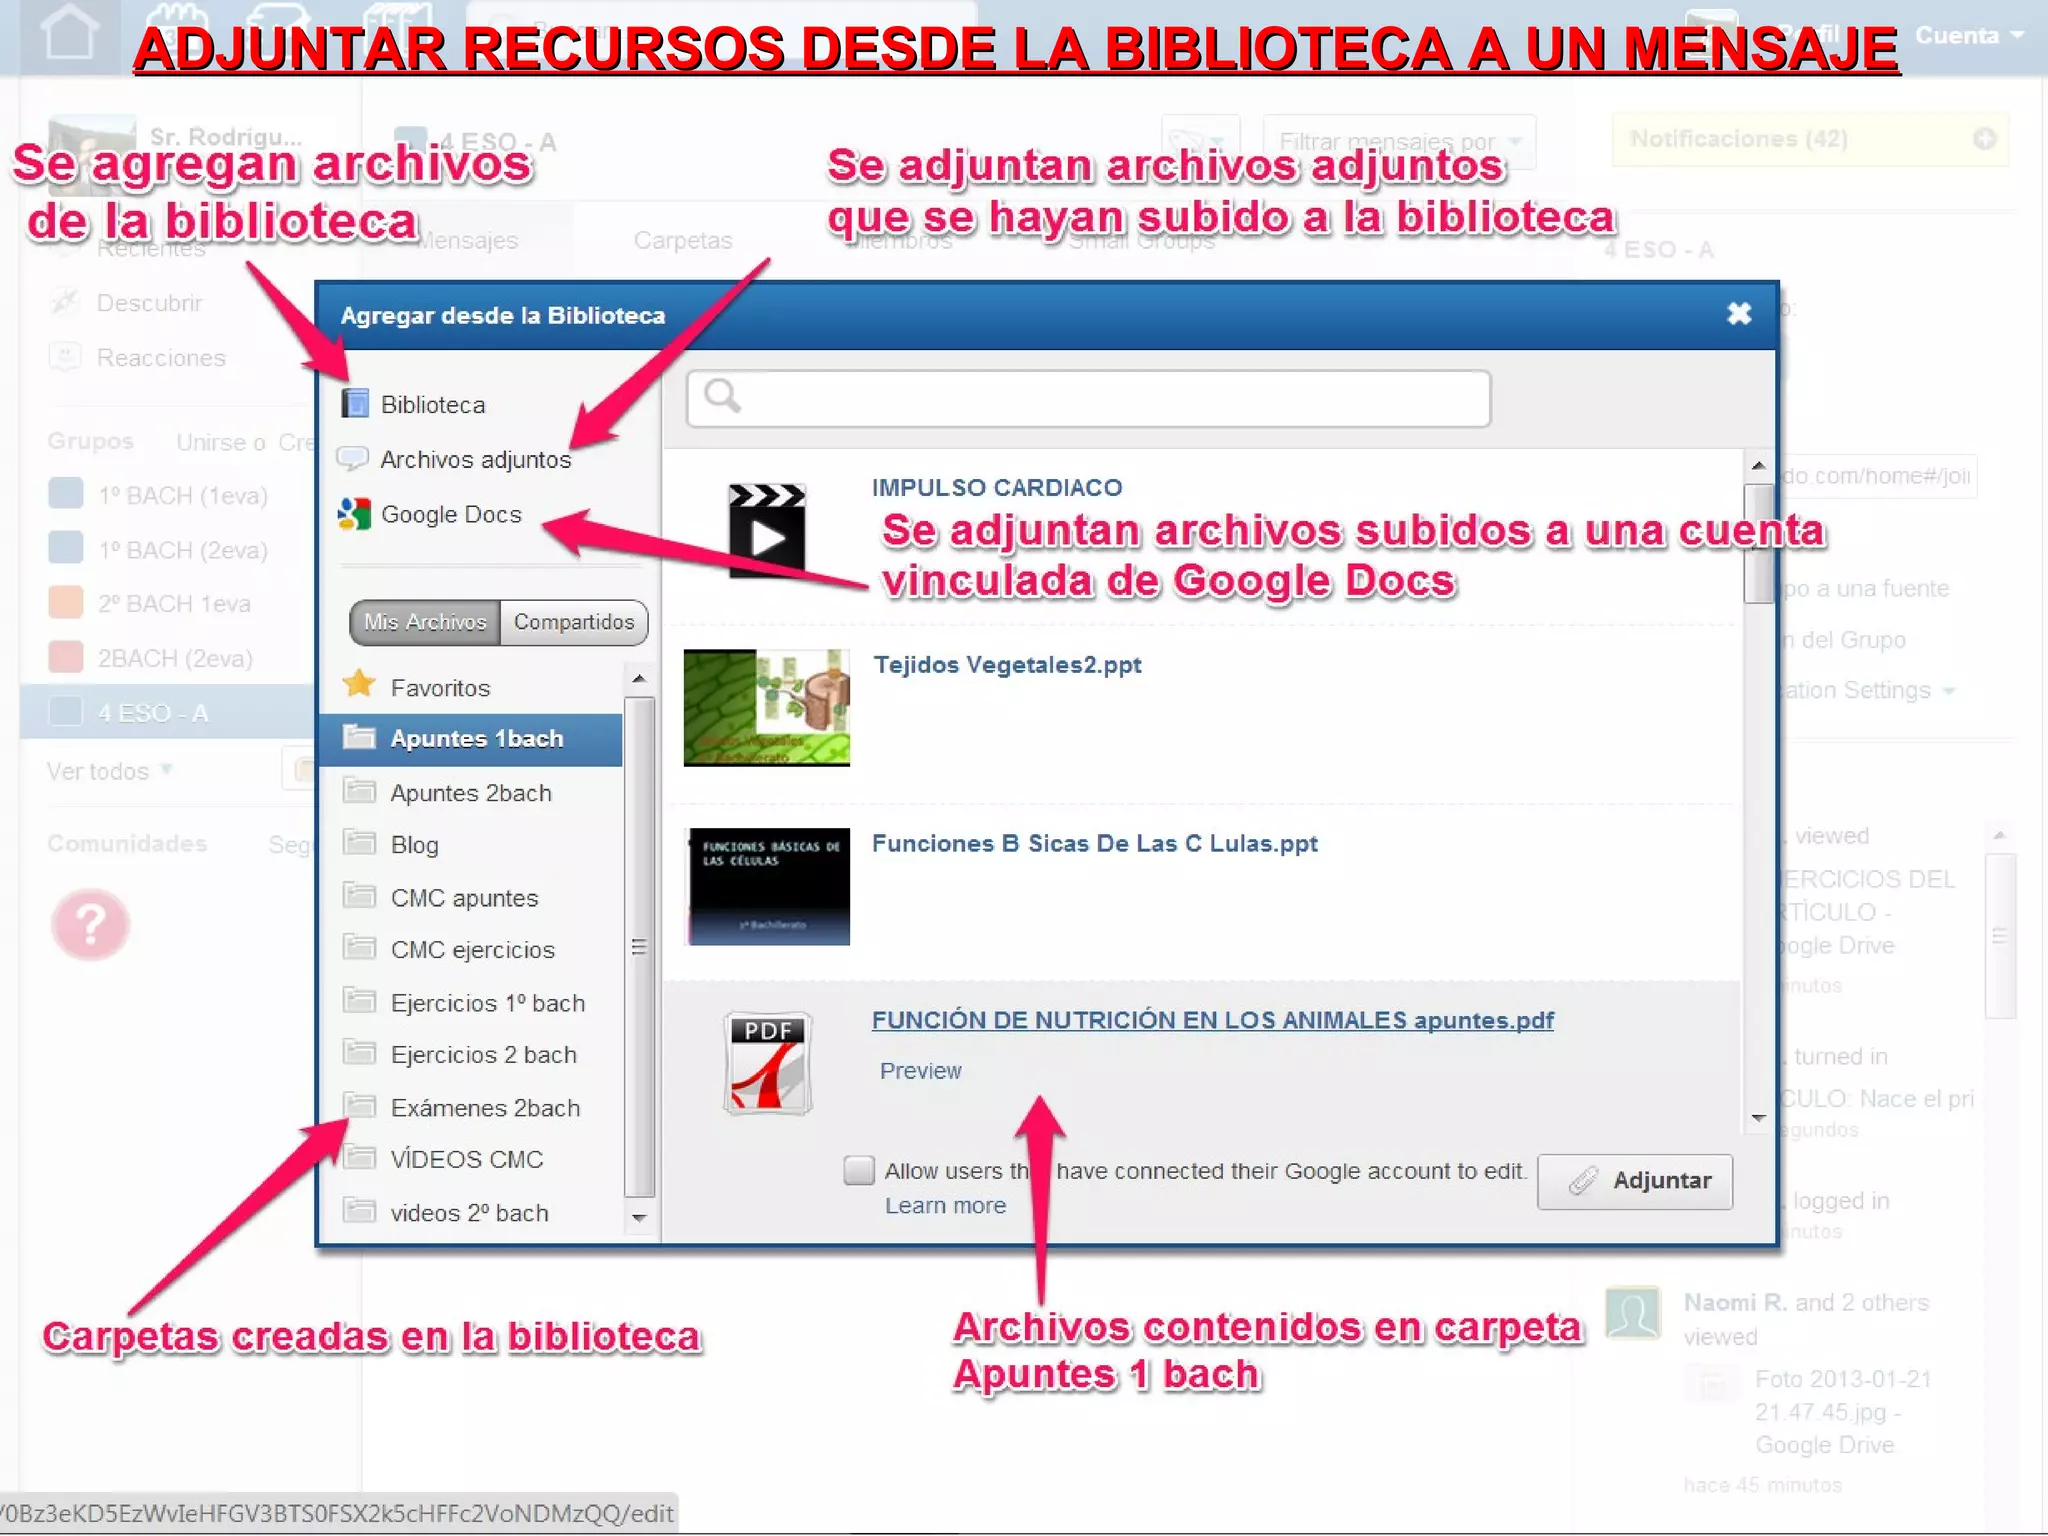
Task: Open the Favoritos star folder
Action: pos(417,687)
